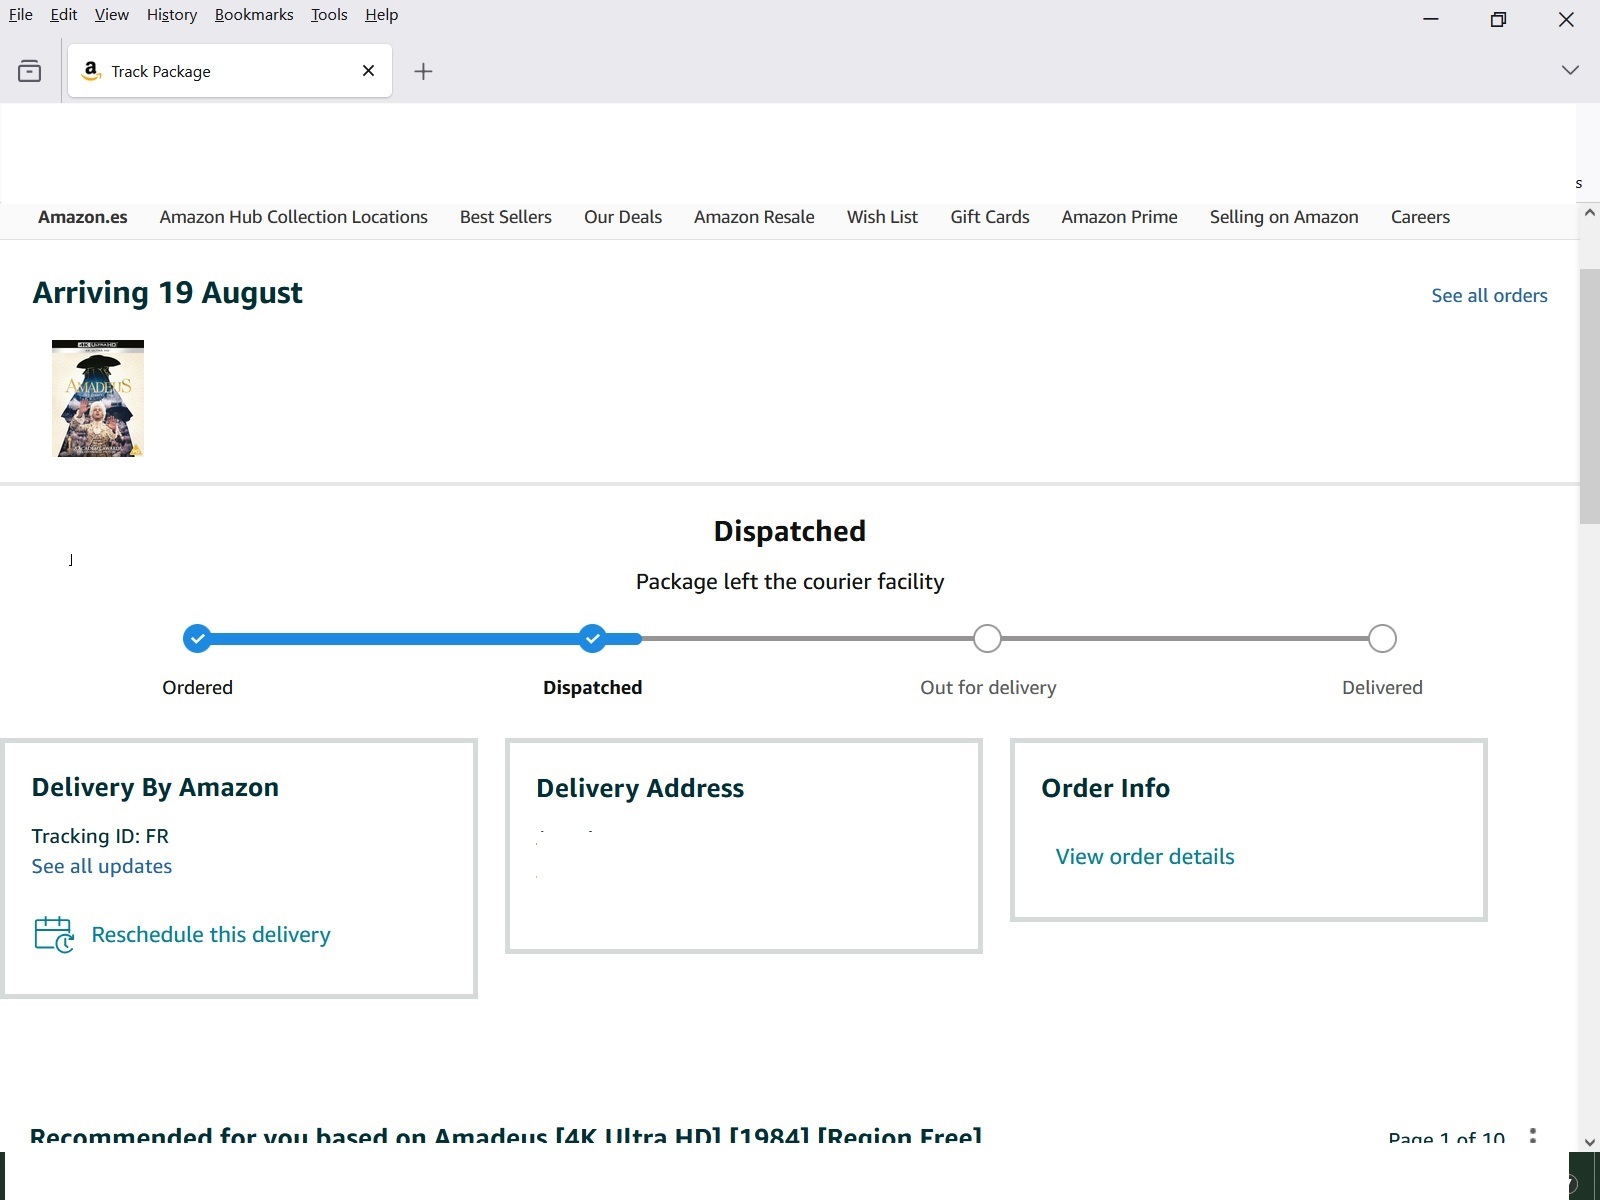Open the Bookmarks menu
1600x1200 pixels.
[254, 15]
